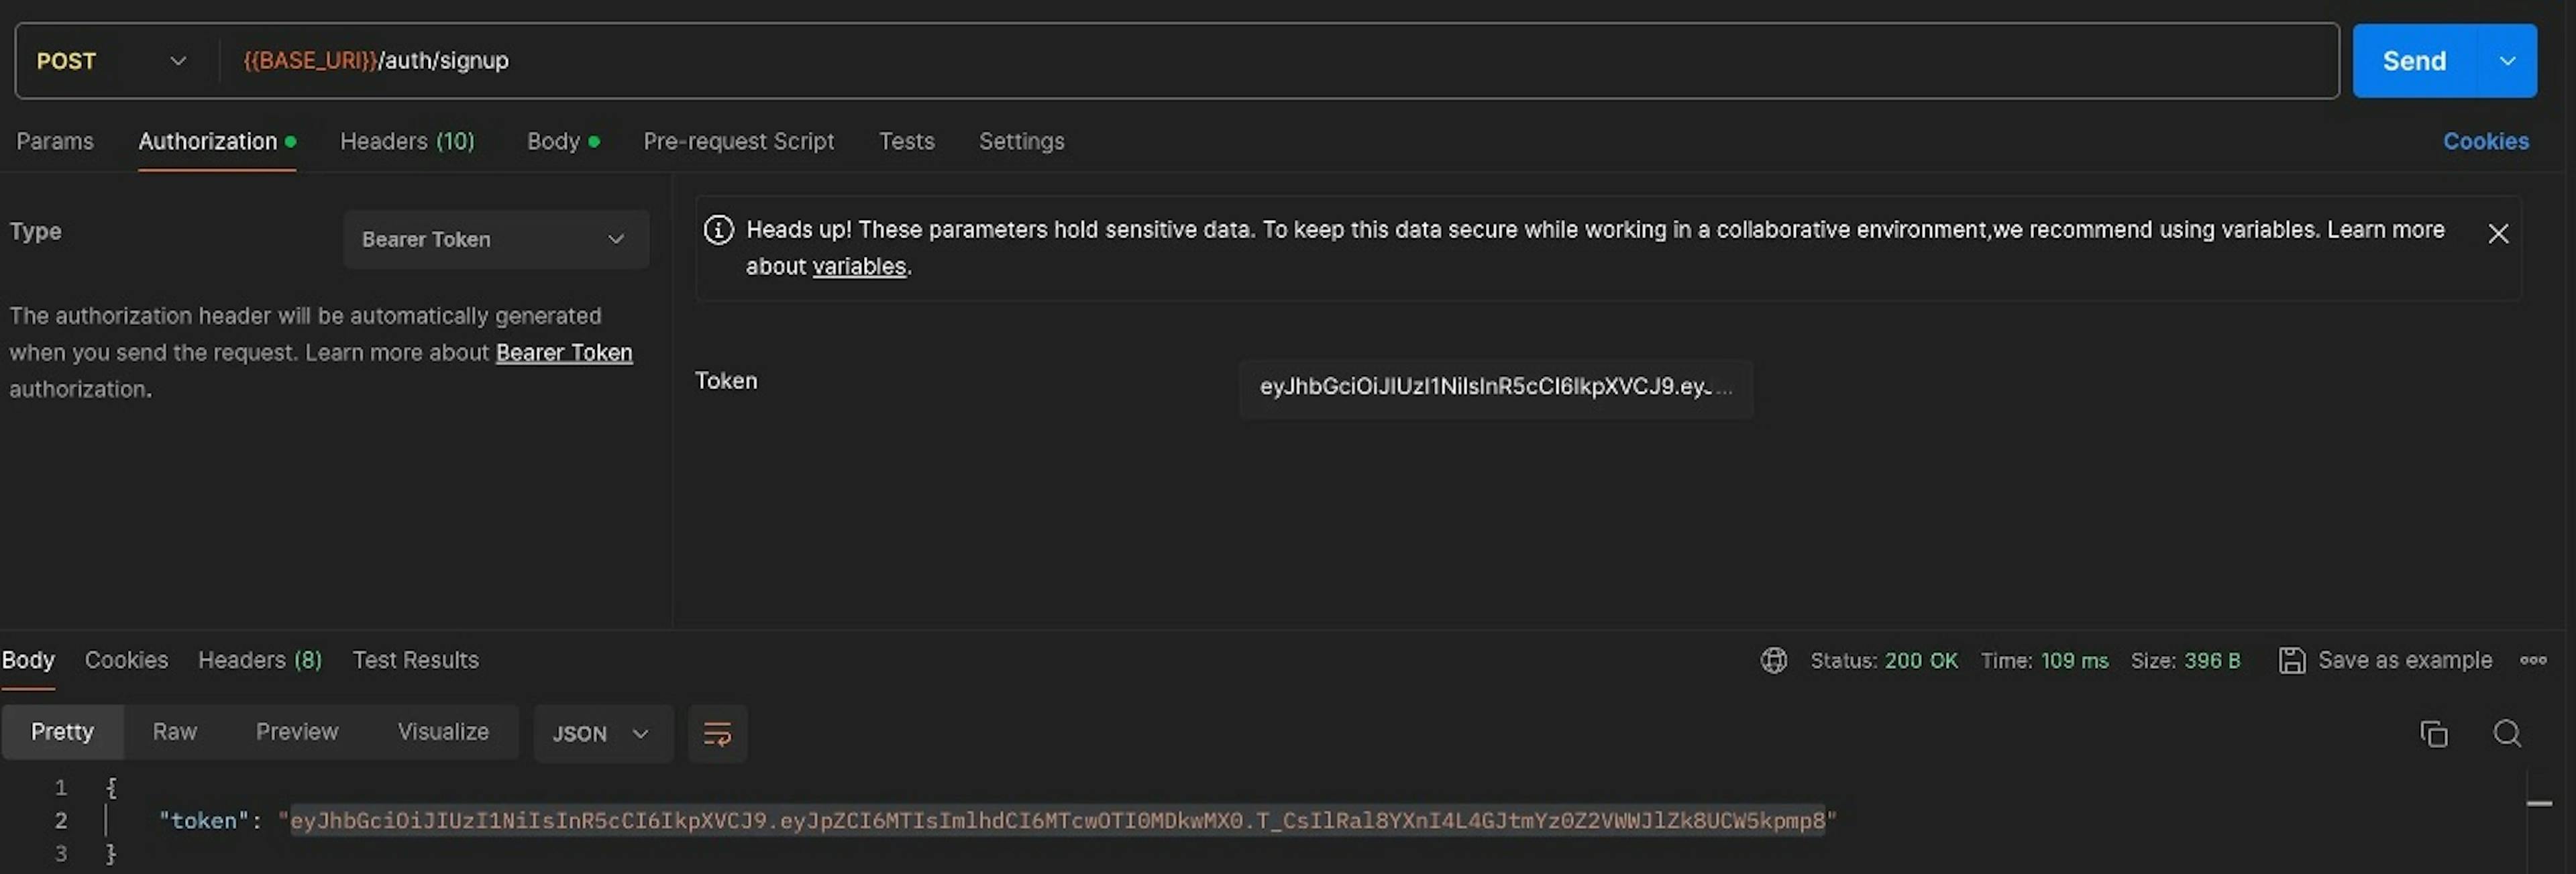Click the variables hyperlink in warning
Screen dimensions: 2576x874
click(x=859, y=264)
